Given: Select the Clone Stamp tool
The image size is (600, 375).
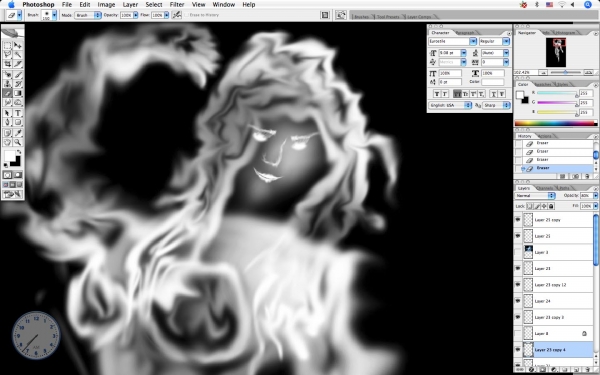Looking at the screenshot, I should [7, 84].
